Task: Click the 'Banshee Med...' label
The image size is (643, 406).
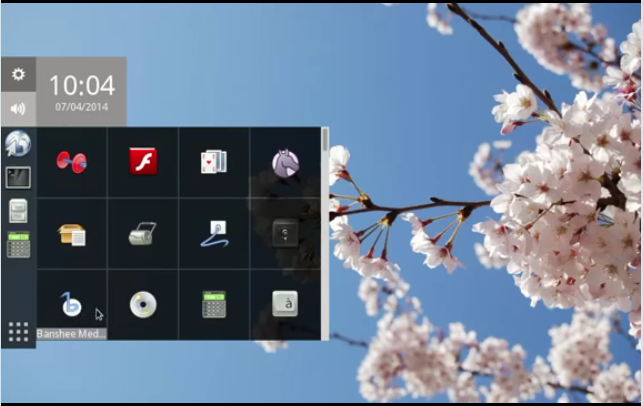Action: pos(71,334)
